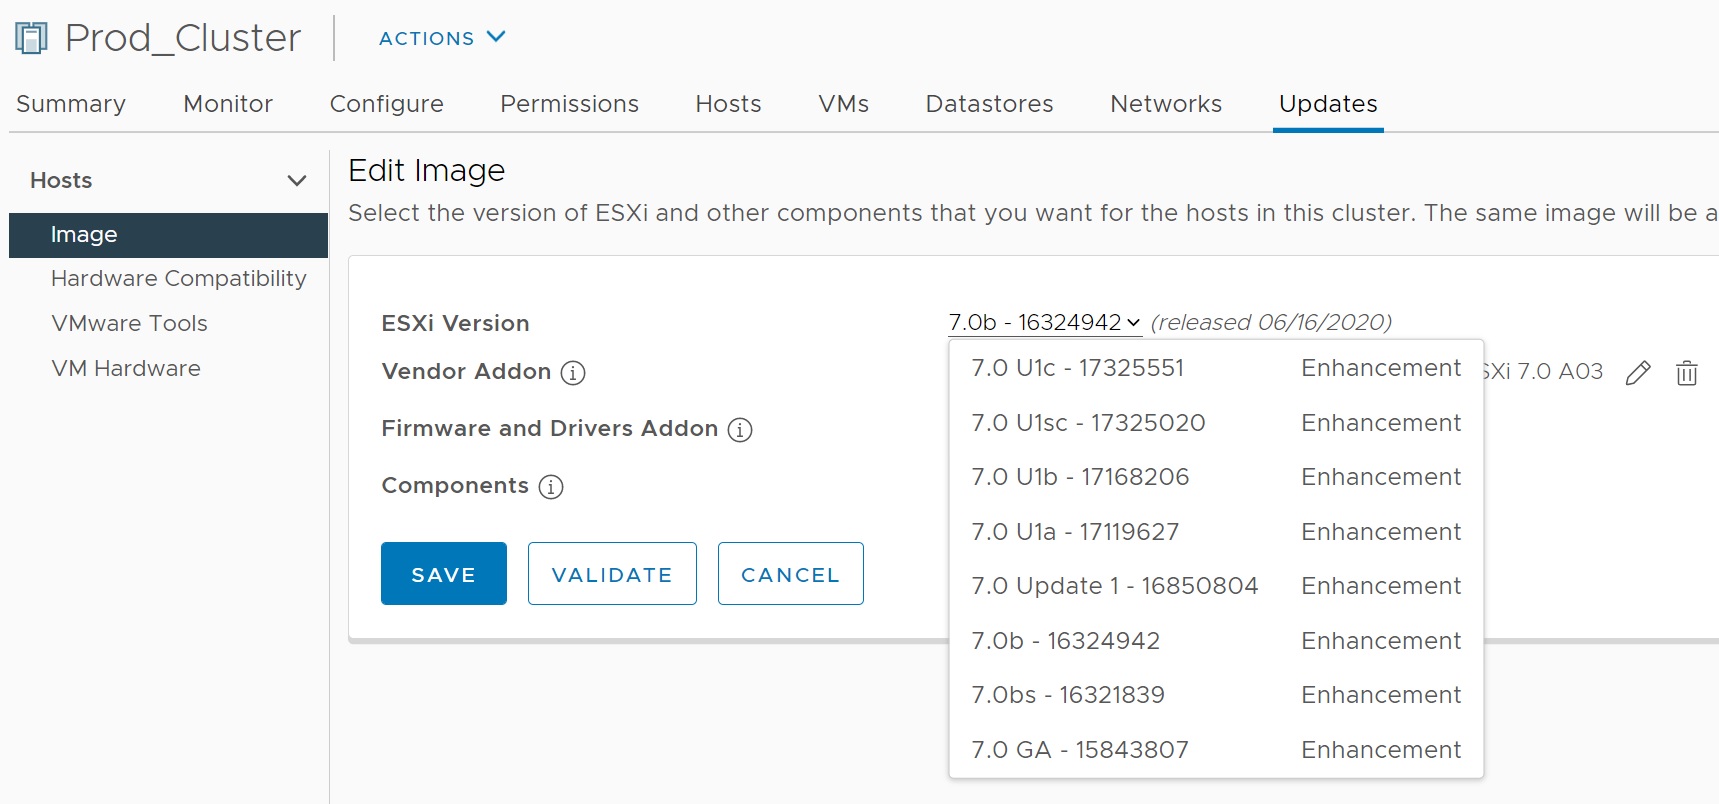The image size is (1719, 804).
Task: Click the Components info icon
Action: tap(551, 487)
